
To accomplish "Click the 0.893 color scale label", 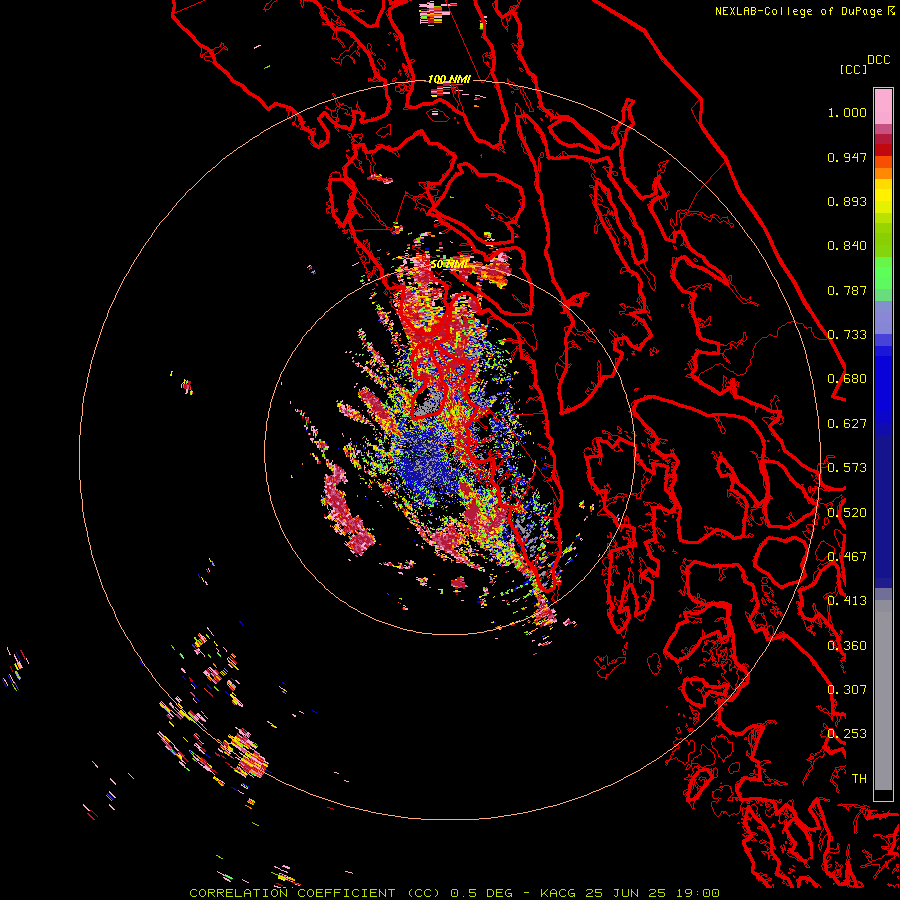I will 847,201.
